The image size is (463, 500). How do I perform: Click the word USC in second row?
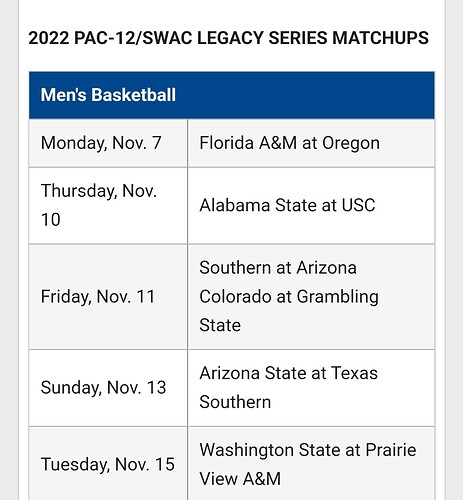click(x=359, y=205)
